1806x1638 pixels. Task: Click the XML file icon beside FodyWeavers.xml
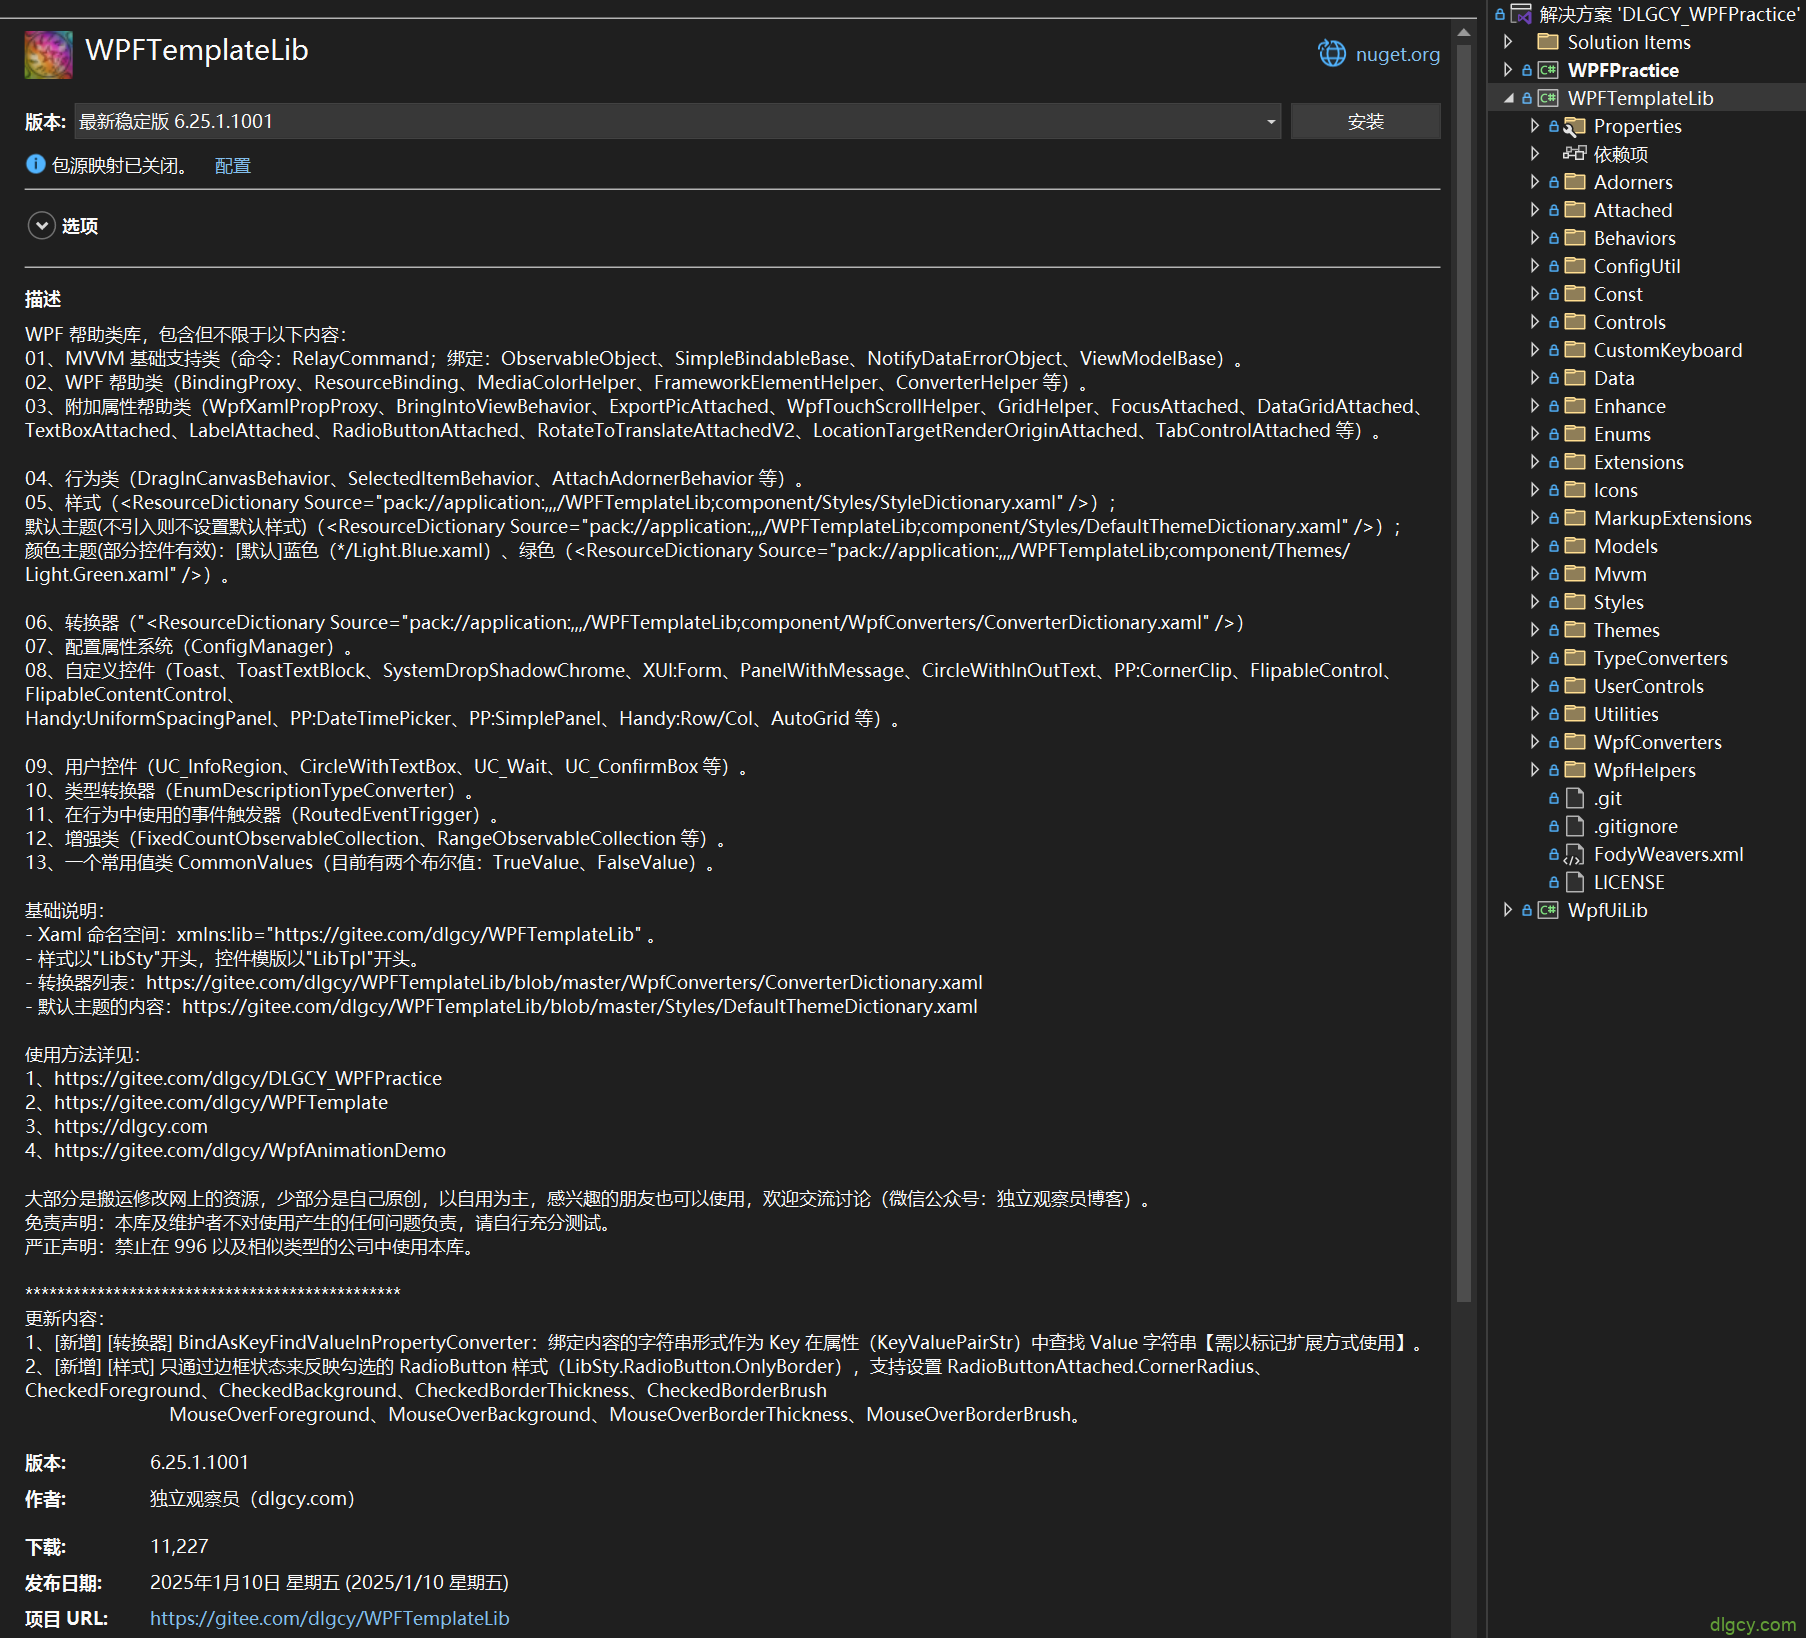pyautogui.click(x=1575, y=854)
